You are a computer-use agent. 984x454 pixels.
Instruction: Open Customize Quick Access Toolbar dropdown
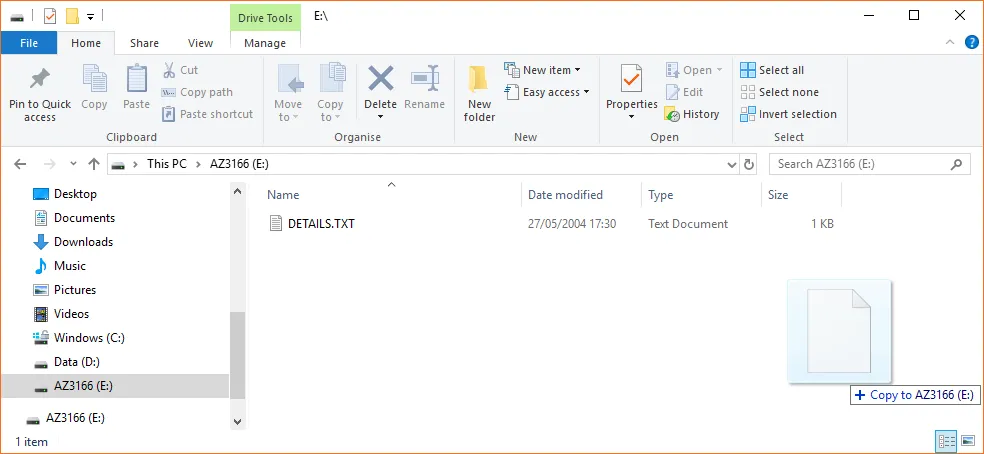[x=90, y=17]
